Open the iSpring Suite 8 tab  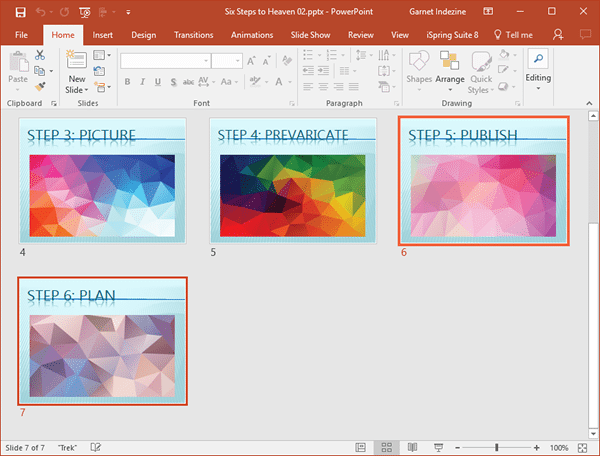[x=452, y=35]
